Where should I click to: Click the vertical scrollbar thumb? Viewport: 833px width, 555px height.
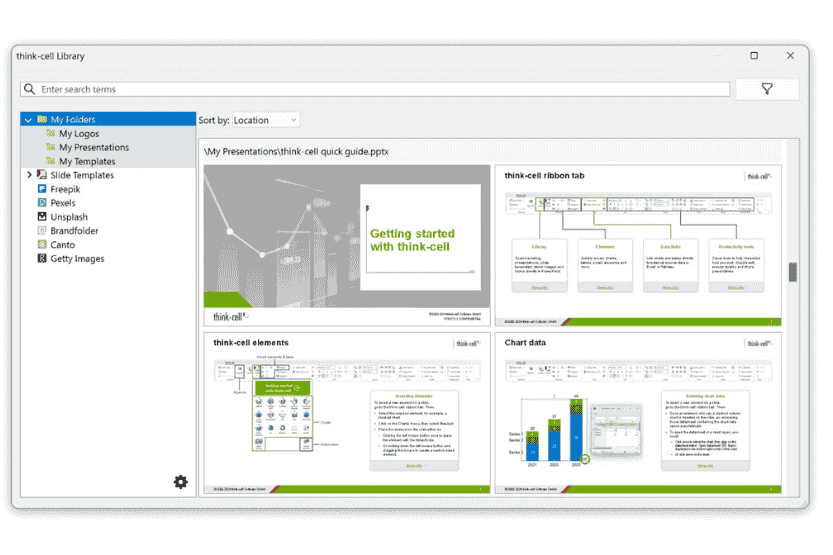point(792,273)
